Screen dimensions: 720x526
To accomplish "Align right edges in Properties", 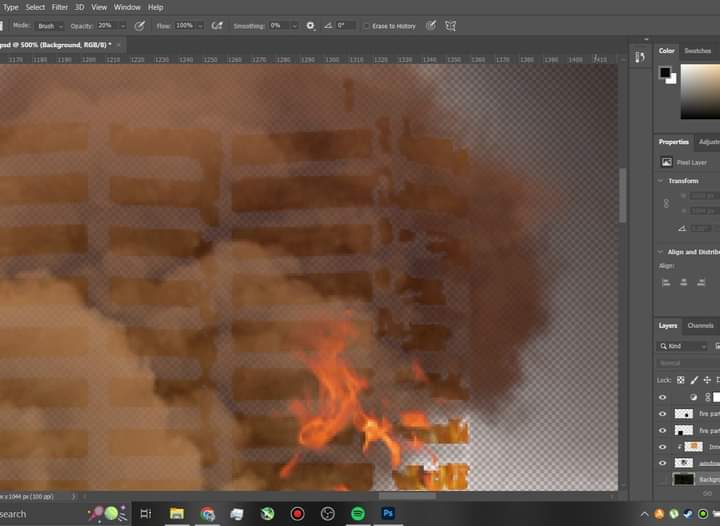I will click(701, 282).
